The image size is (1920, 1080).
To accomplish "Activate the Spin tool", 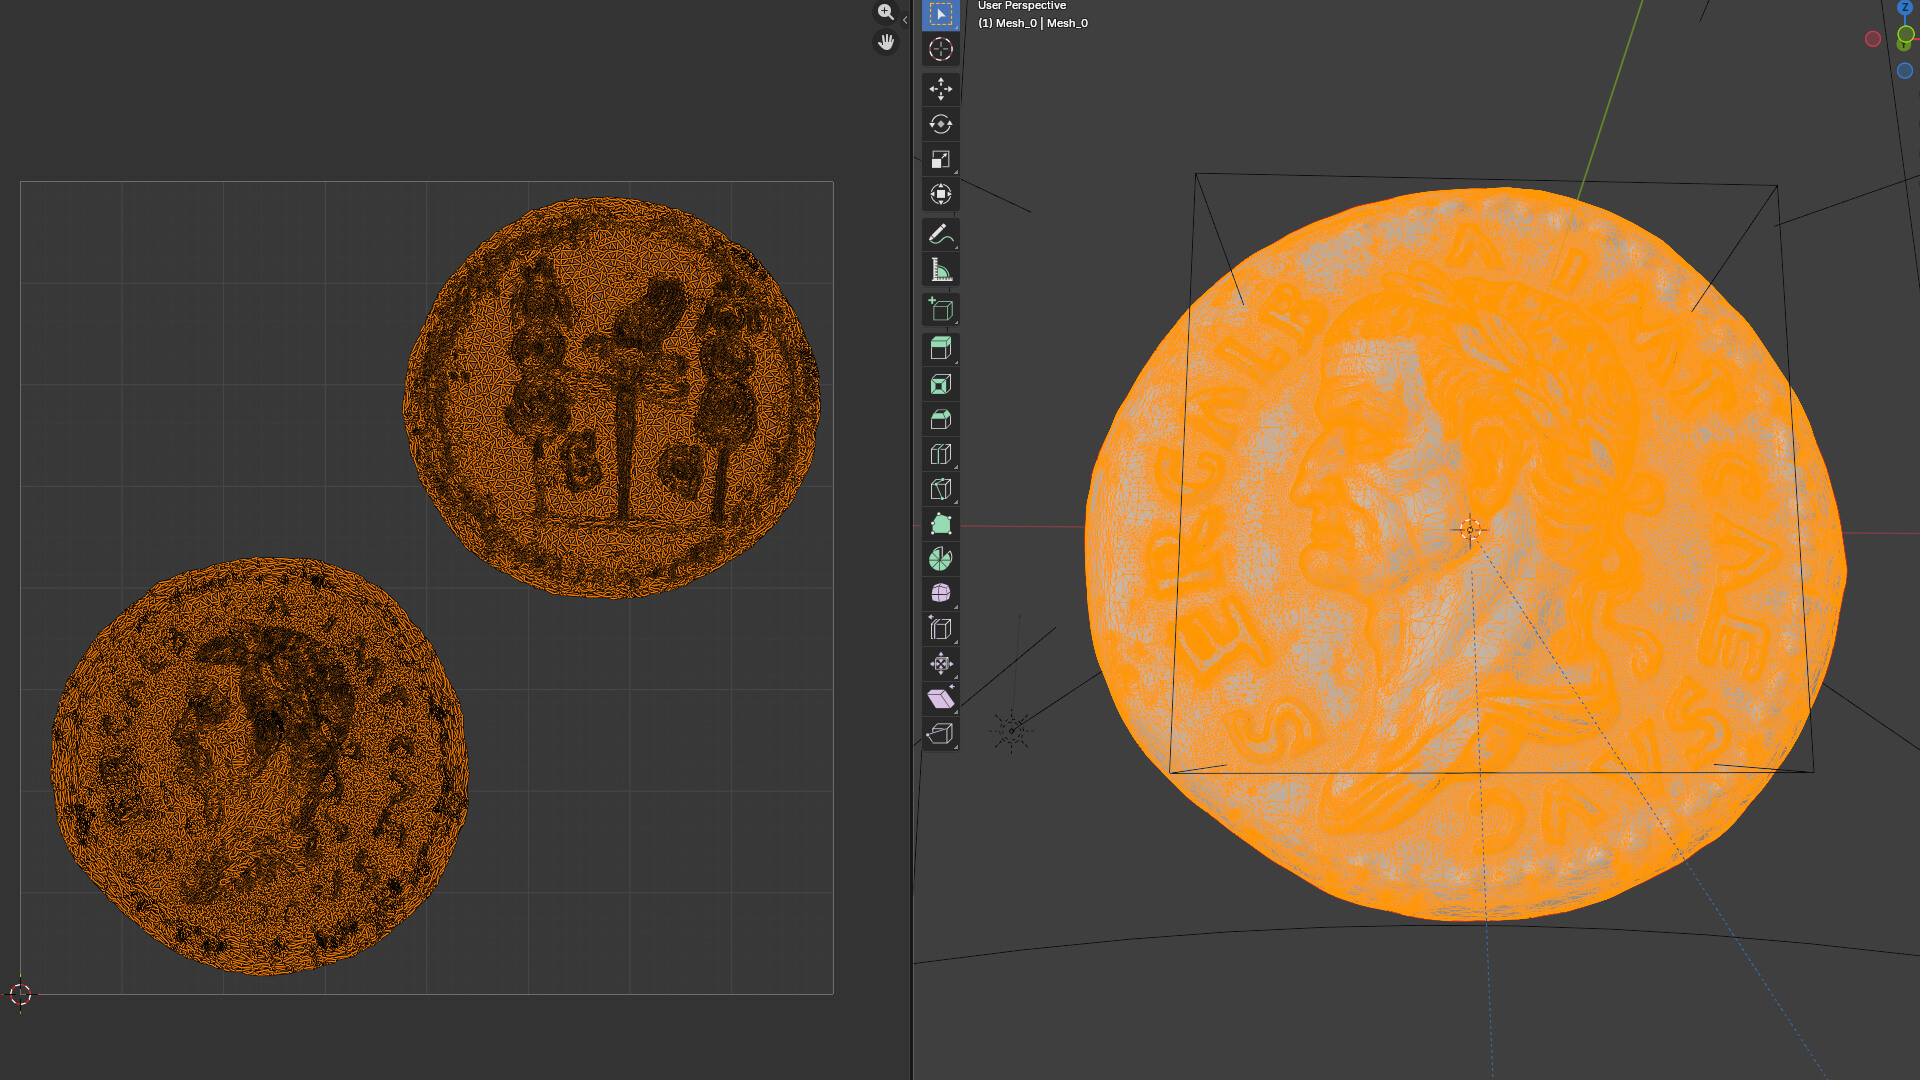I will pyautogui.click(x=940, y=559).
